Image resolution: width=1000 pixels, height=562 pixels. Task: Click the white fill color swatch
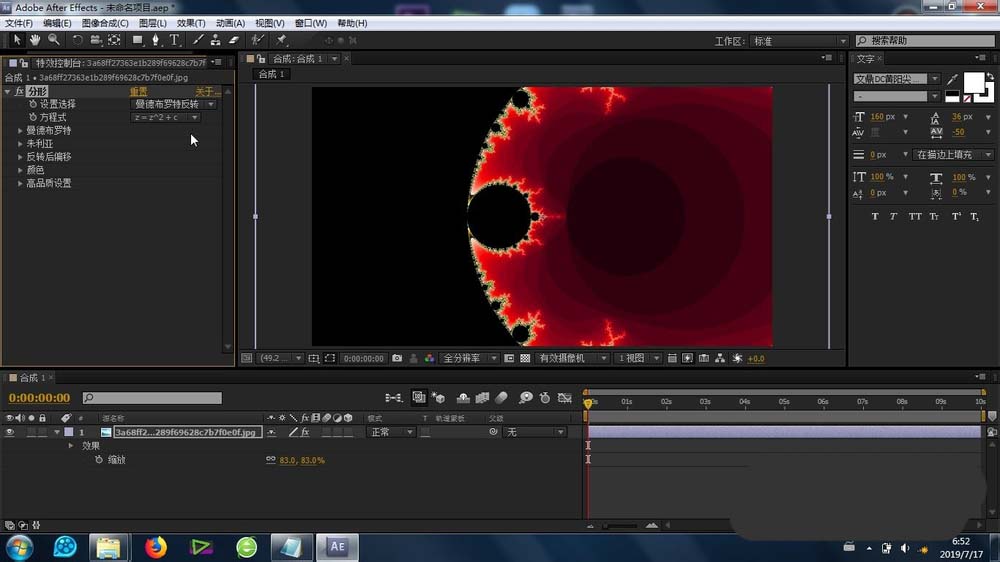972,82
